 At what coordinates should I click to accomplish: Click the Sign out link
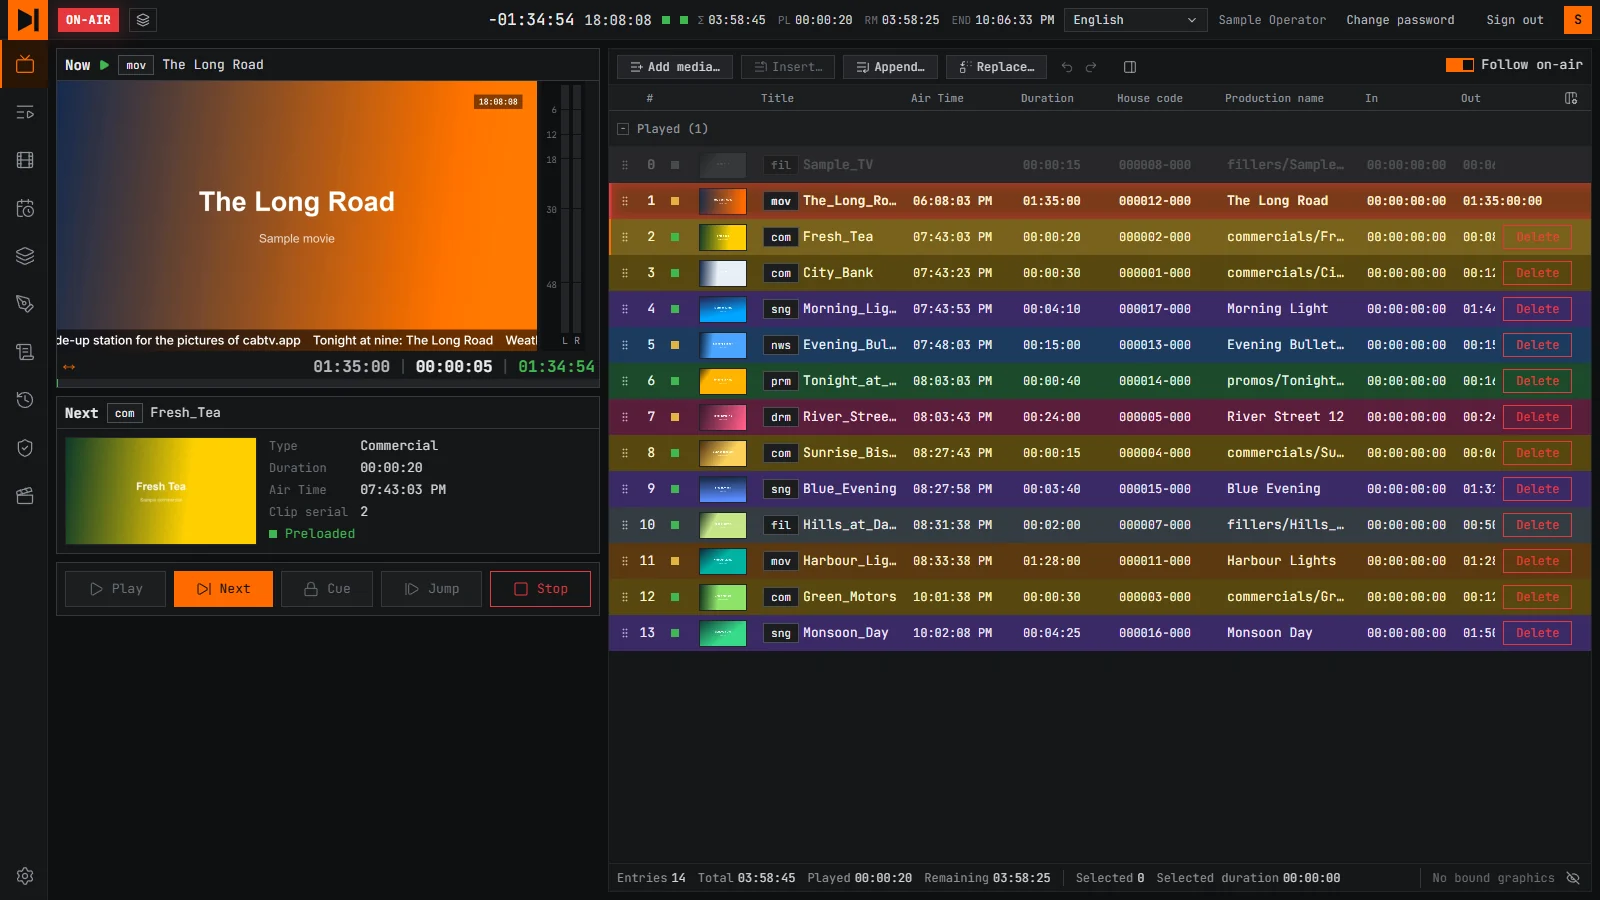[x=1515, y=20]
